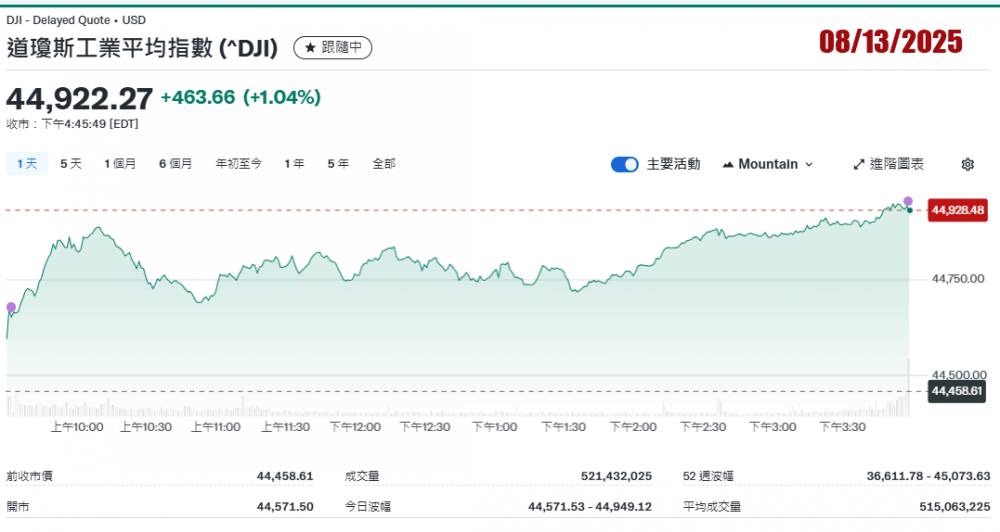Show the 5年 chart range
This screenshot has width=1000, height=532.
coord(338,164)
